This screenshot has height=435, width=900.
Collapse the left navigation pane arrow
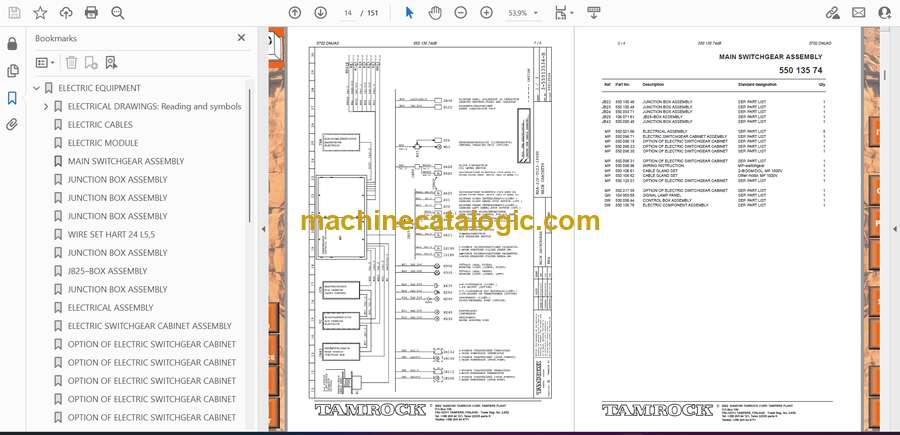(x=263, y=229)
